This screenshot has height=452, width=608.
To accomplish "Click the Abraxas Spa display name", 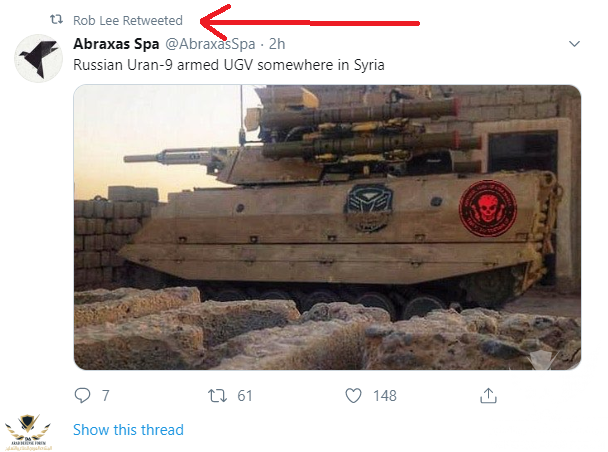I will pyautogui.click(x=116, y=44).
